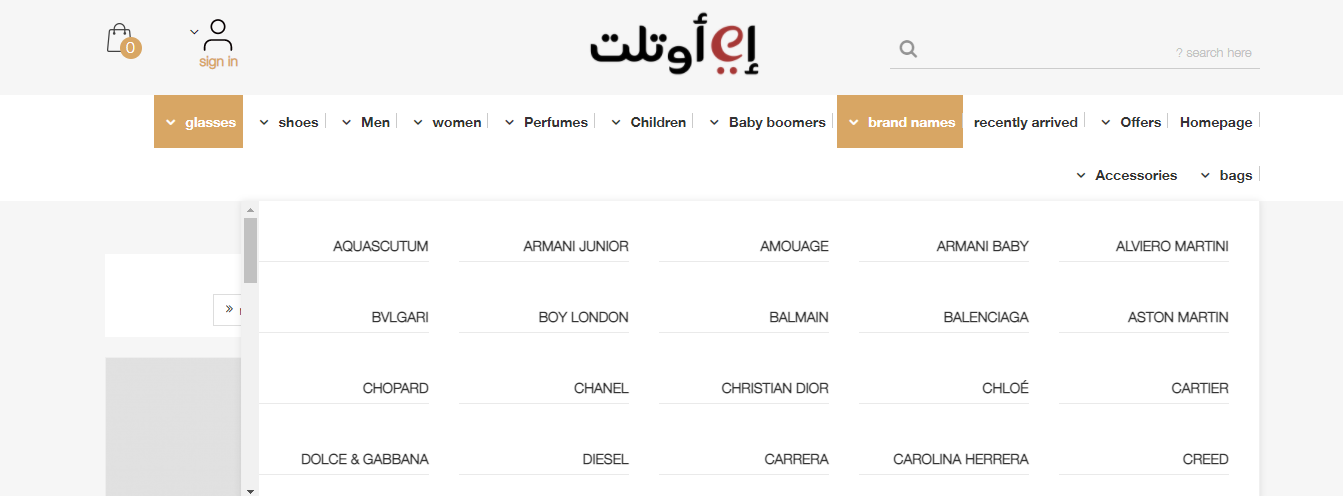This screenshot has height=496, width=1343.
Task: Open the DOLCE & GABBANA brand link
Action: pos(365,459)
